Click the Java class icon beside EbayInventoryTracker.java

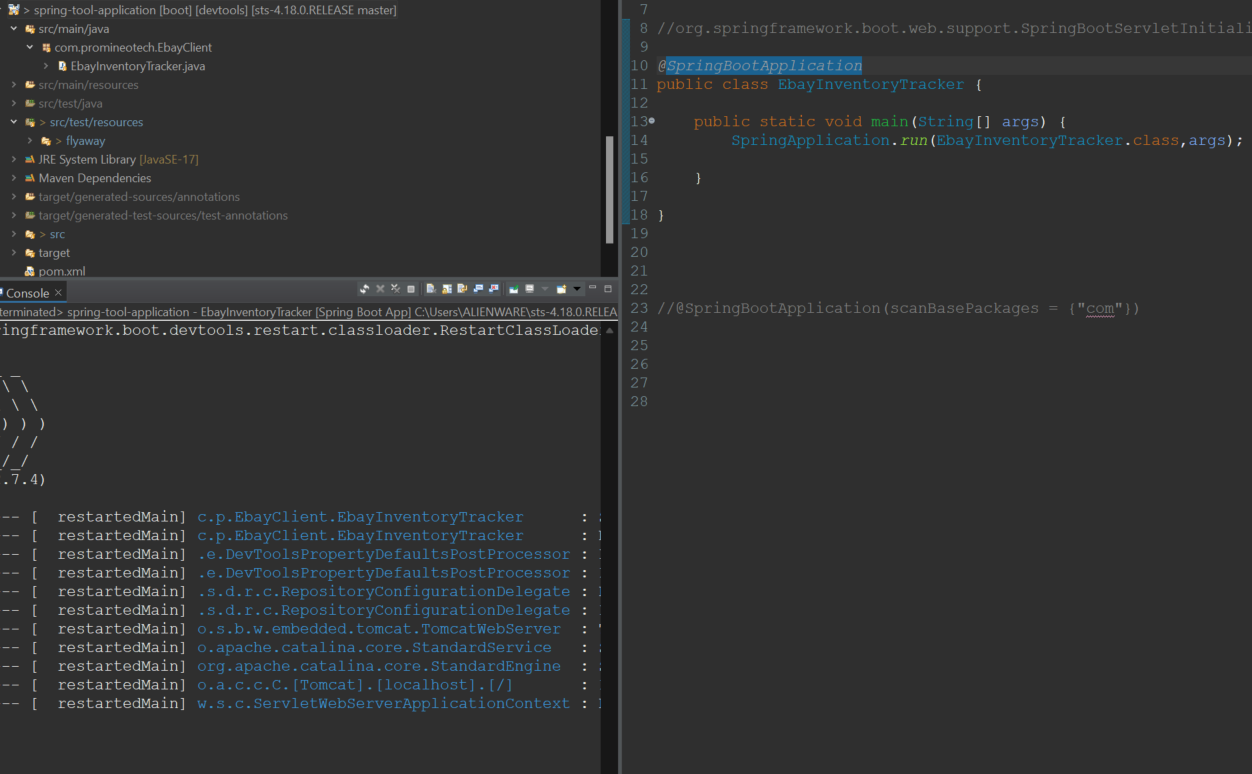62,66
